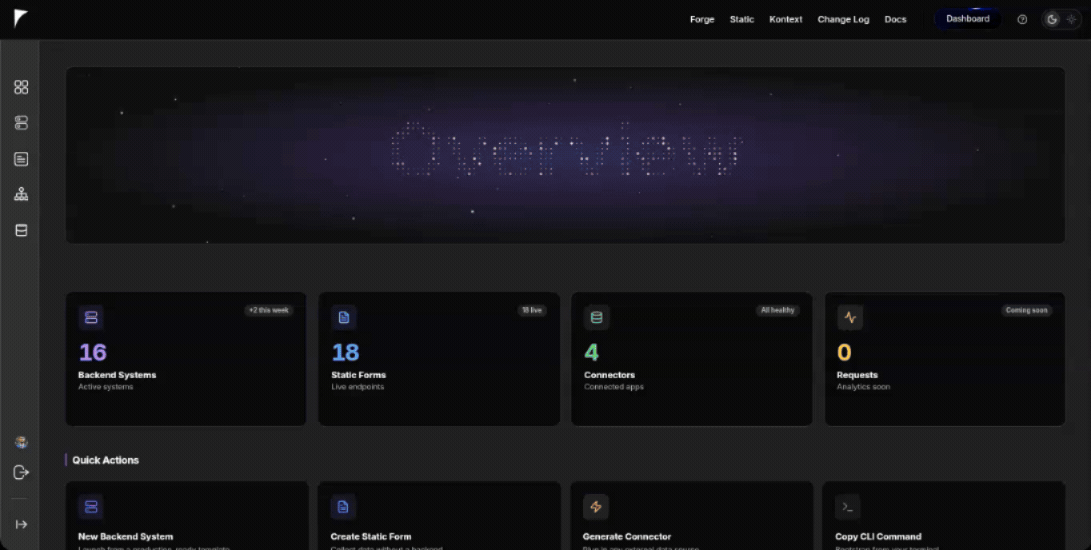Select the Generate Connector action
Screen dimensions: 1091x550
pyautogui.click(x=692, y=516)
